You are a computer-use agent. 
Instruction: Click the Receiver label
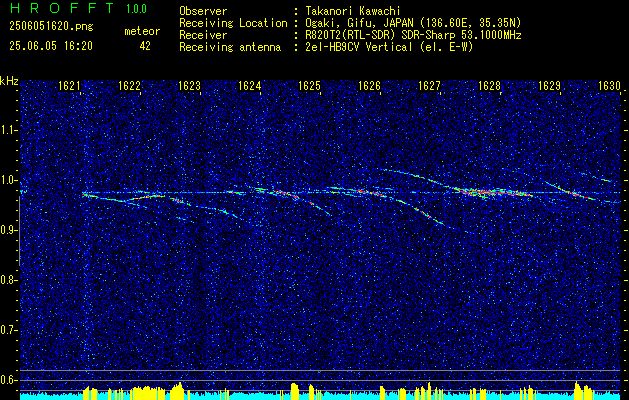click(x=203, y=35)
